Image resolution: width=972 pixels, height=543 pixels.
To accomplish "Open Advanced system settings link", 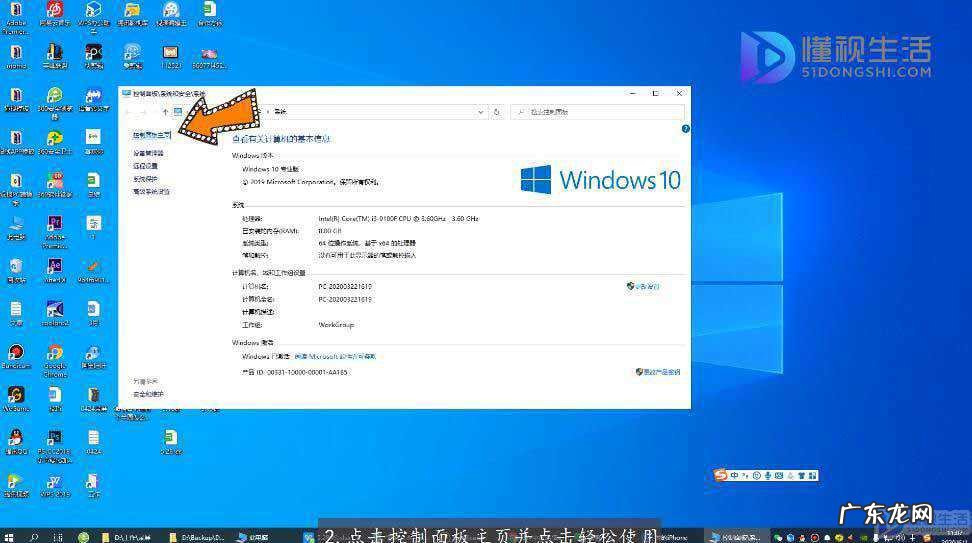I will click(x=151, y=191).
